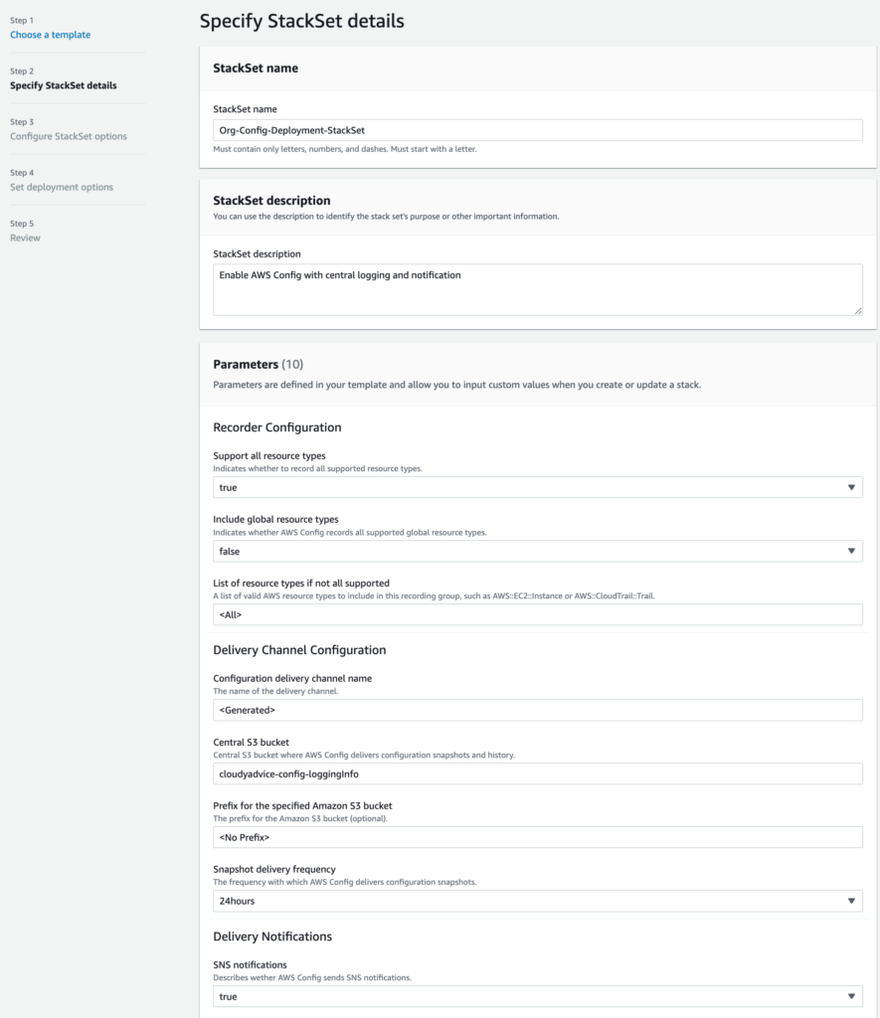Expand the SNS notifications dropdown

pyautogui.click(x=537, y=997)
